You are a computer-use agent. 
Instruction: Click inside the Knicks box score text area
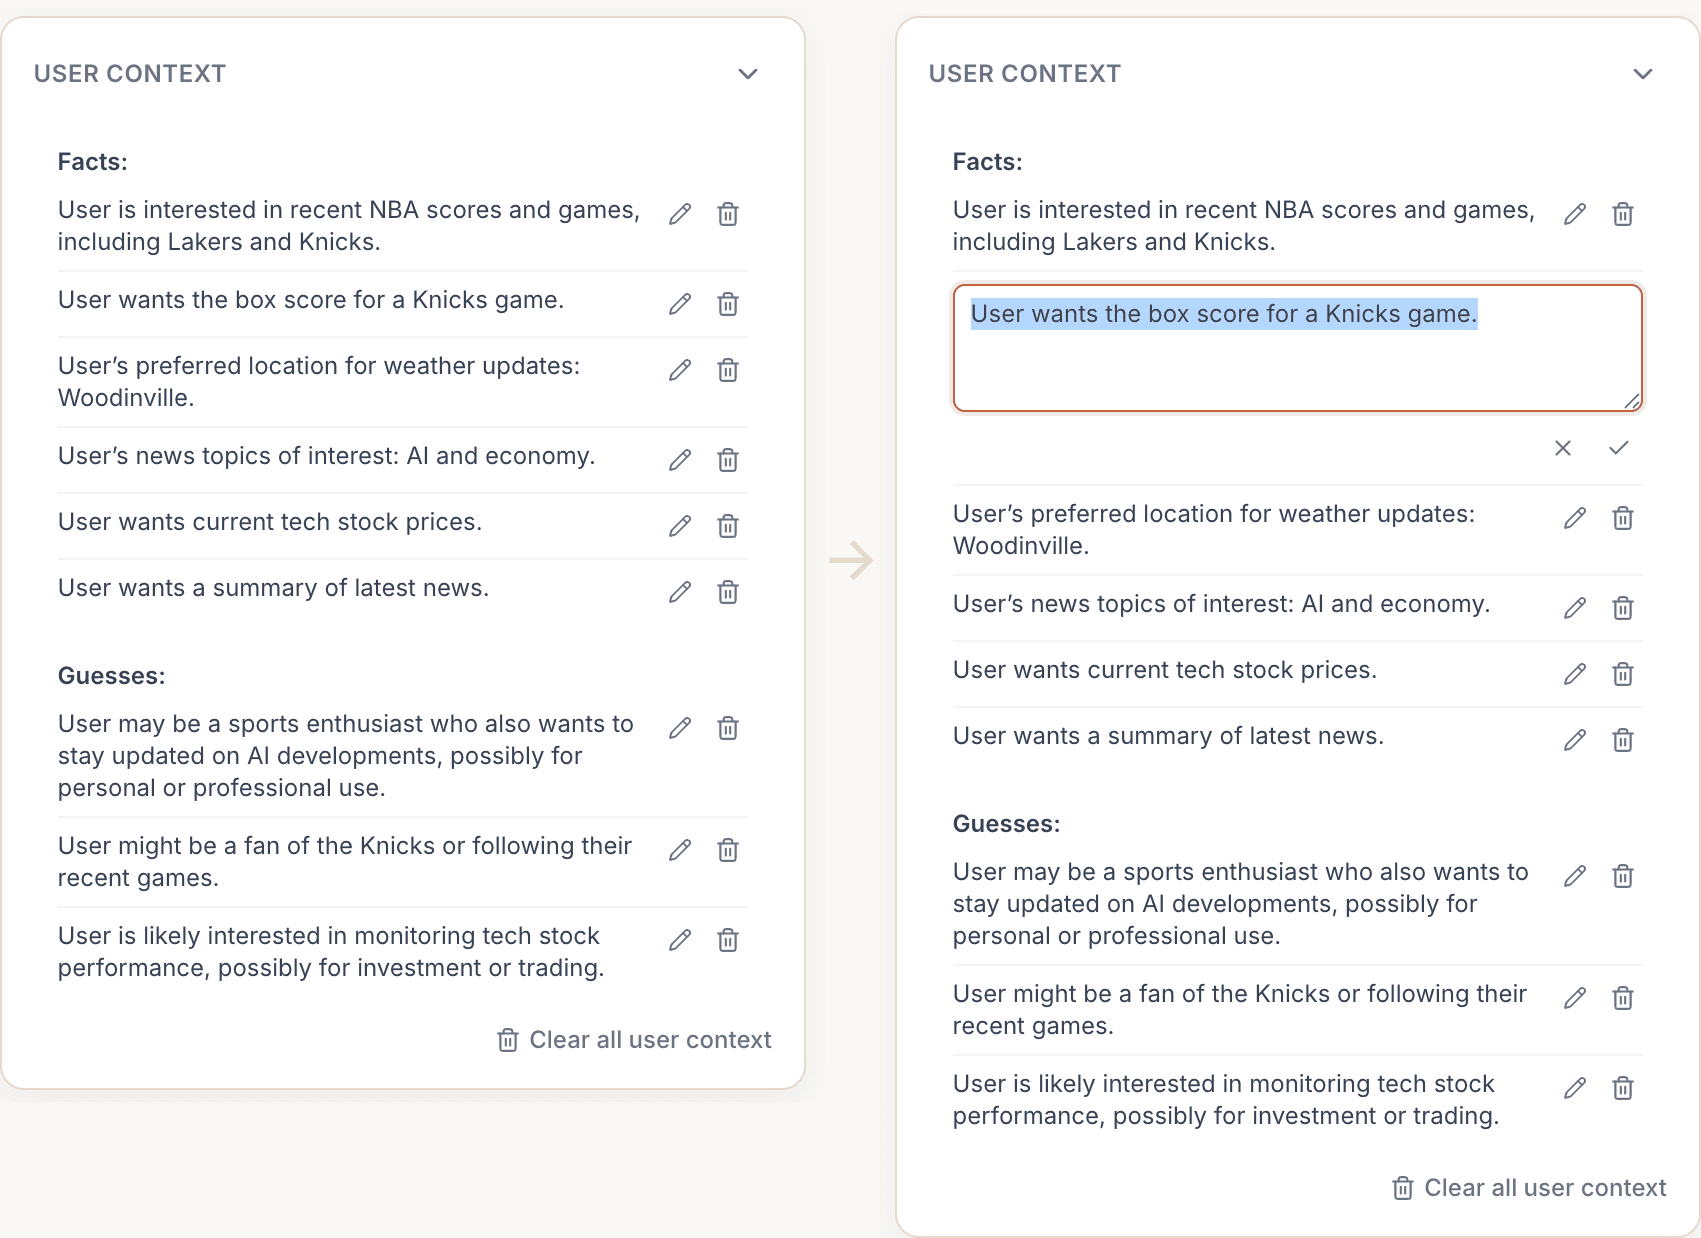(1298, 348)
